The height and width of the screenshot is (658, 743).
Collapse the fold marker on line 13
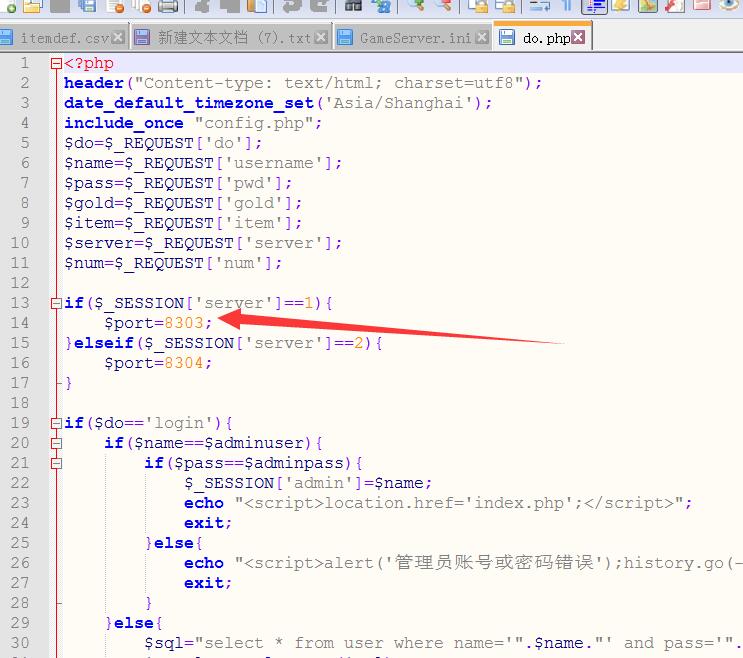pos(56,303)
